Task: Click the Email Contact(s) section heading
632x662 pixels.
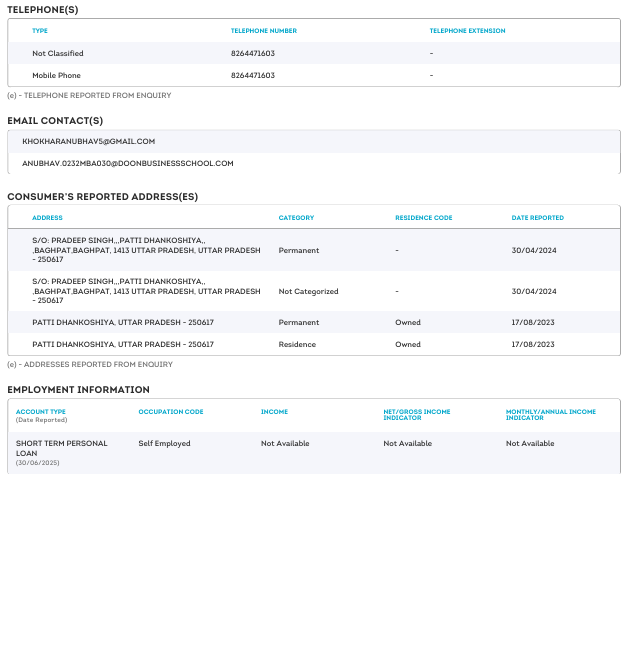Action: pos(55,121)
